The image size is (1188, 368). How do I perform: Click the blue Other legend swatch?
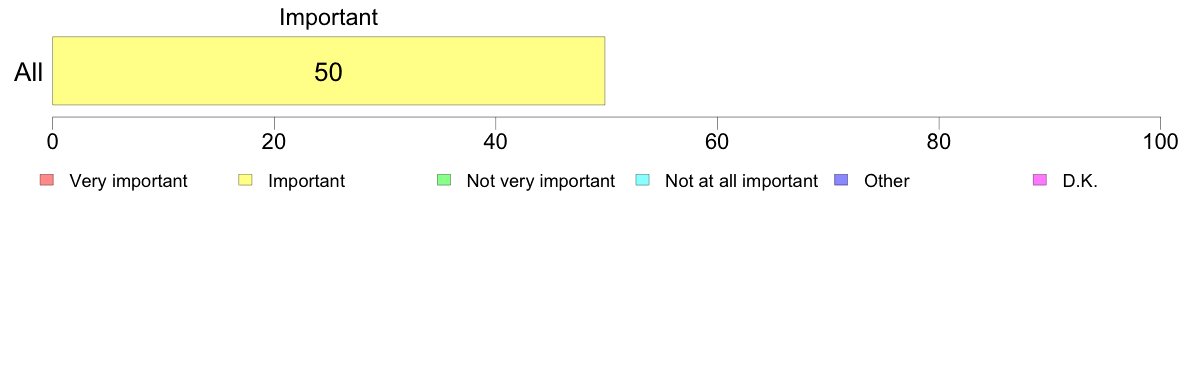[840, 180]
